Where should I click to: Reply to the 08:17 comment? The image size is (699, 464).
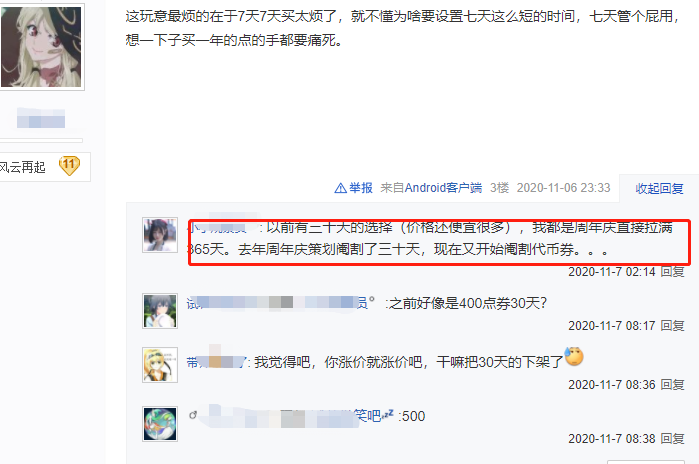click(672, 325)
